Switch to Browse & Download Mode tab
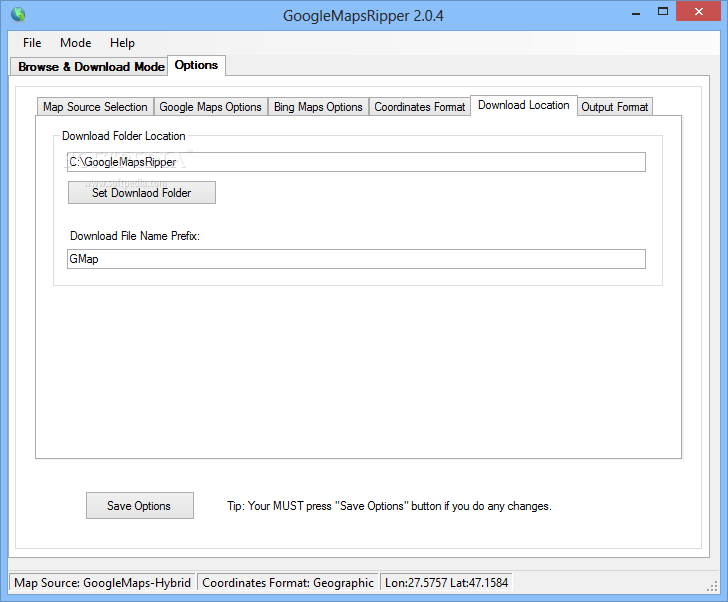Image resolution: width=728 pixels, height=602 pixels. point(89,67)
